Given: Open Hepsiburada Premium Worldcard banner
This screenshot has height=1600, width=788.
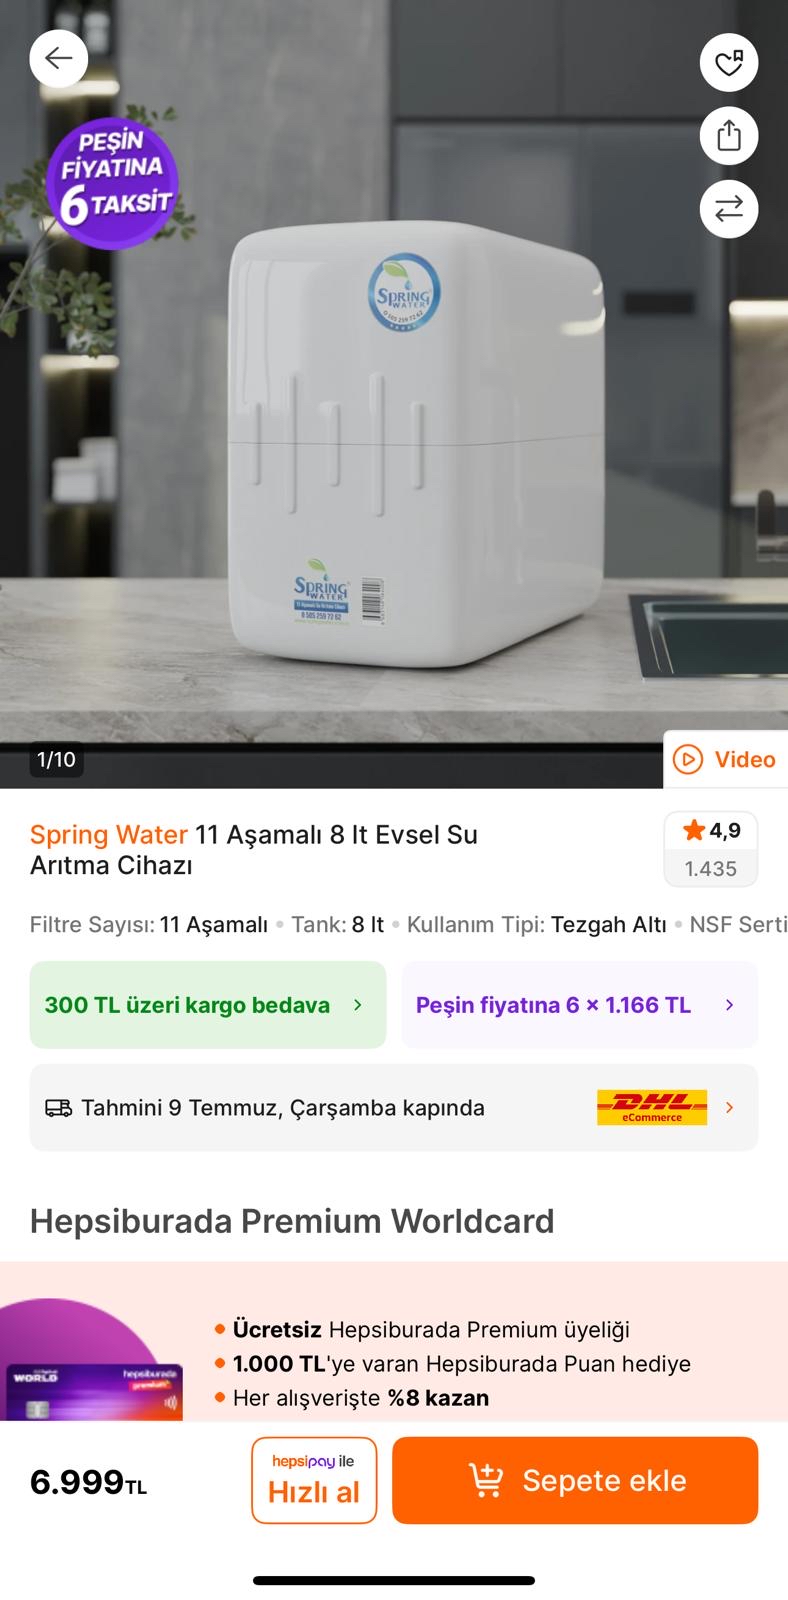Looking at the screenshot, I should point(394,1341).
